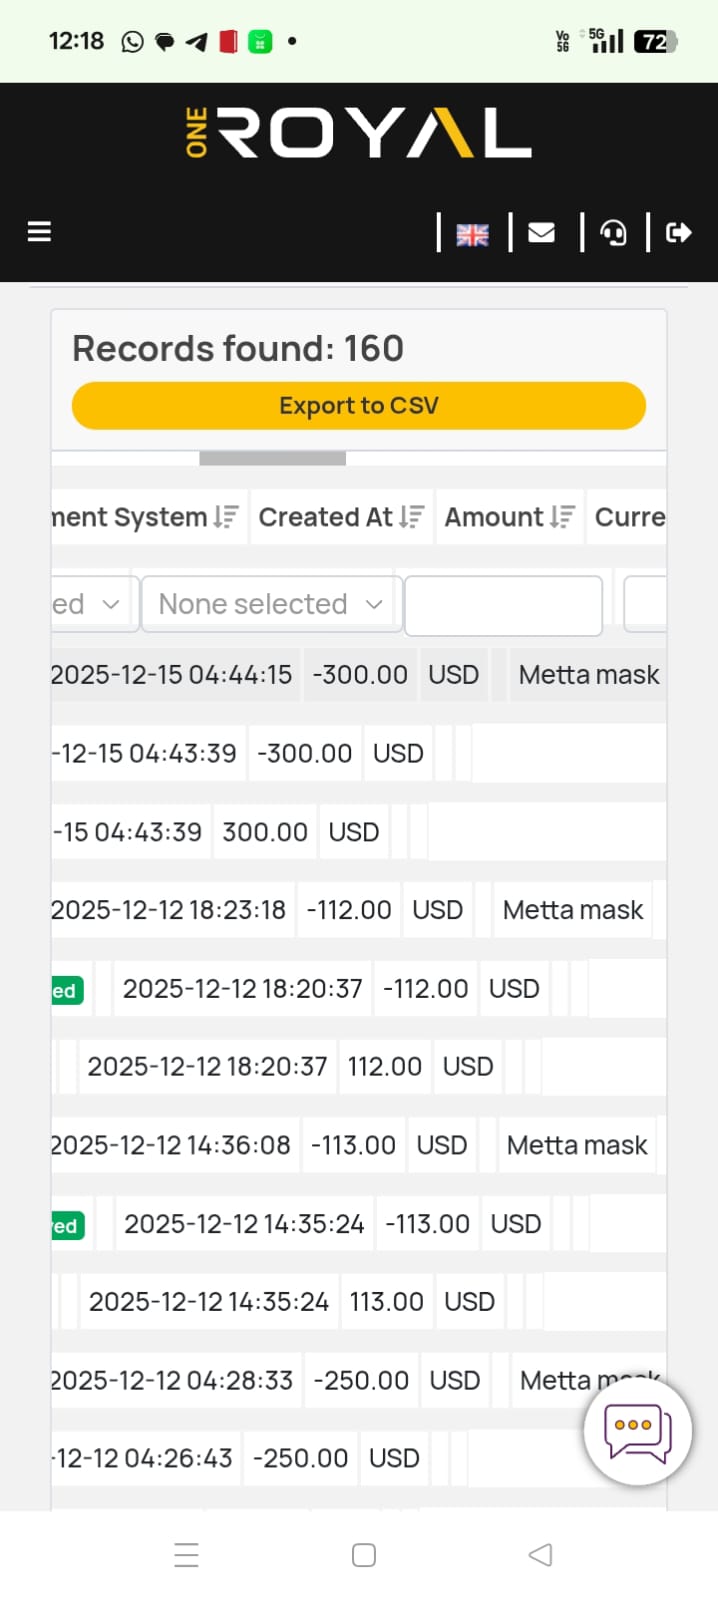Click the Records found: 160 heading

238,348
